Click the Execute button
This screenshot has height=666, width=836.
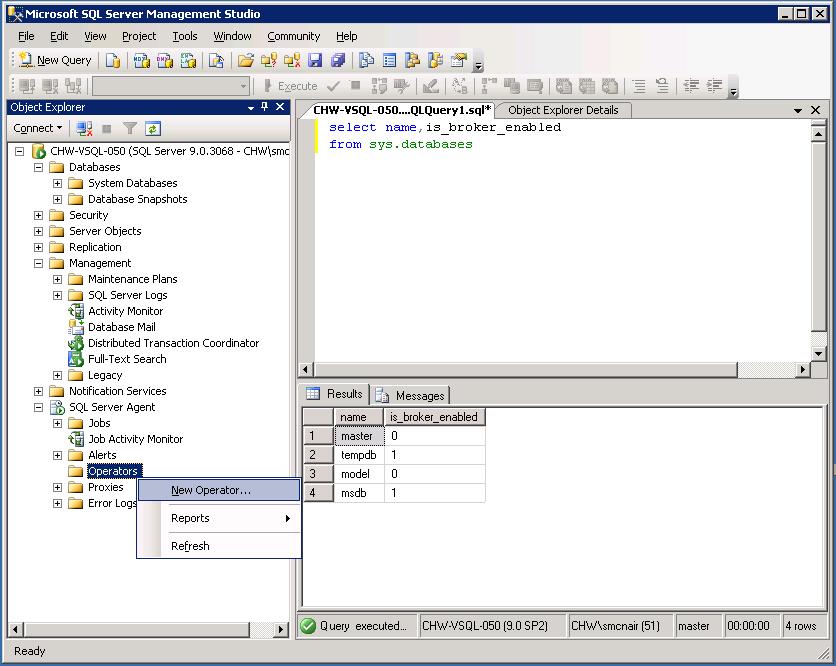(291, 86)
